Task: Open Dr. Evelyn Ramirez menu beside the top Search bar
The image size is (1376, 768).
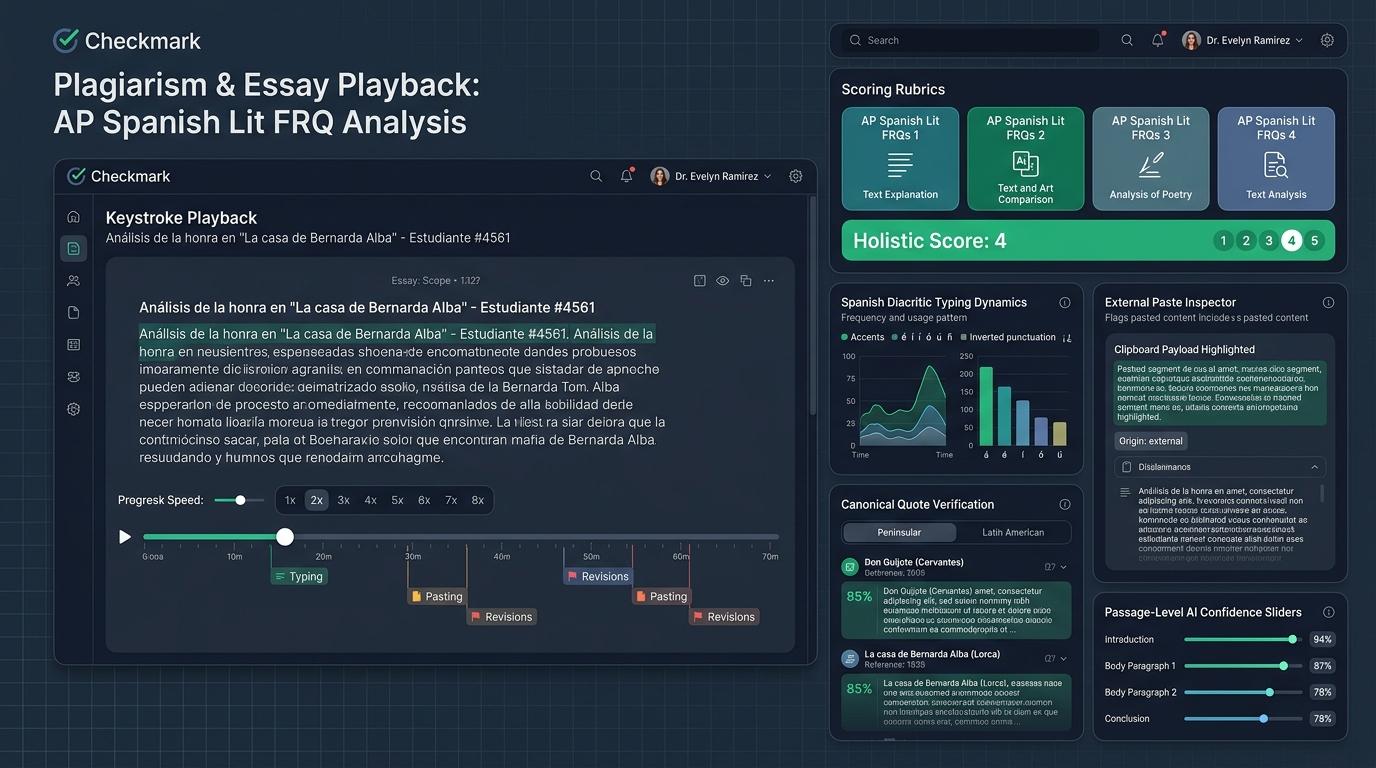Action: click(1243, 40)
